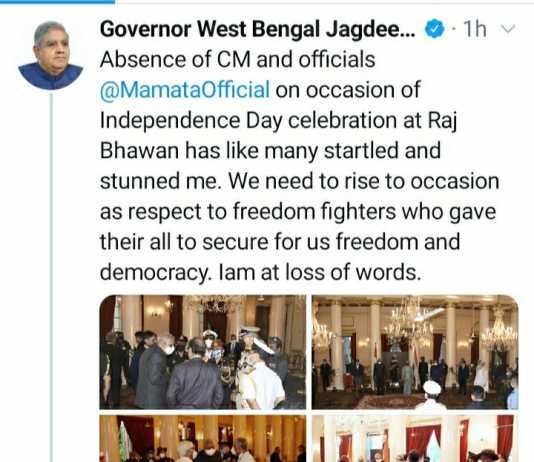Screen dimensions: 534x462
Task: Click the 1h timestamp
Action: point(475,29)
